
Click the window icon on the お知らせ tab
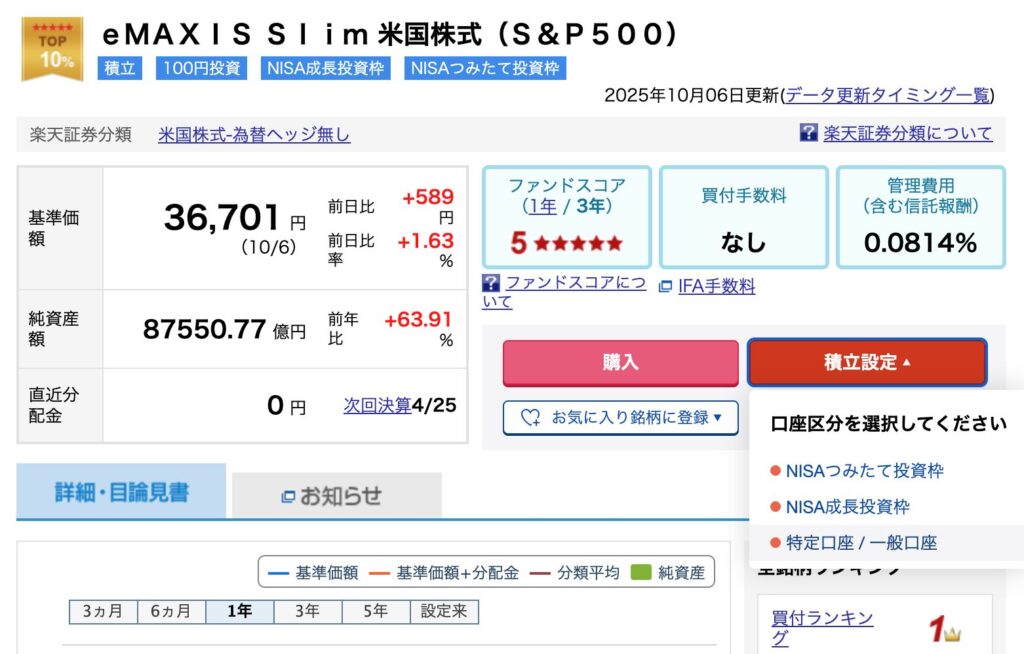click(289, 496)
